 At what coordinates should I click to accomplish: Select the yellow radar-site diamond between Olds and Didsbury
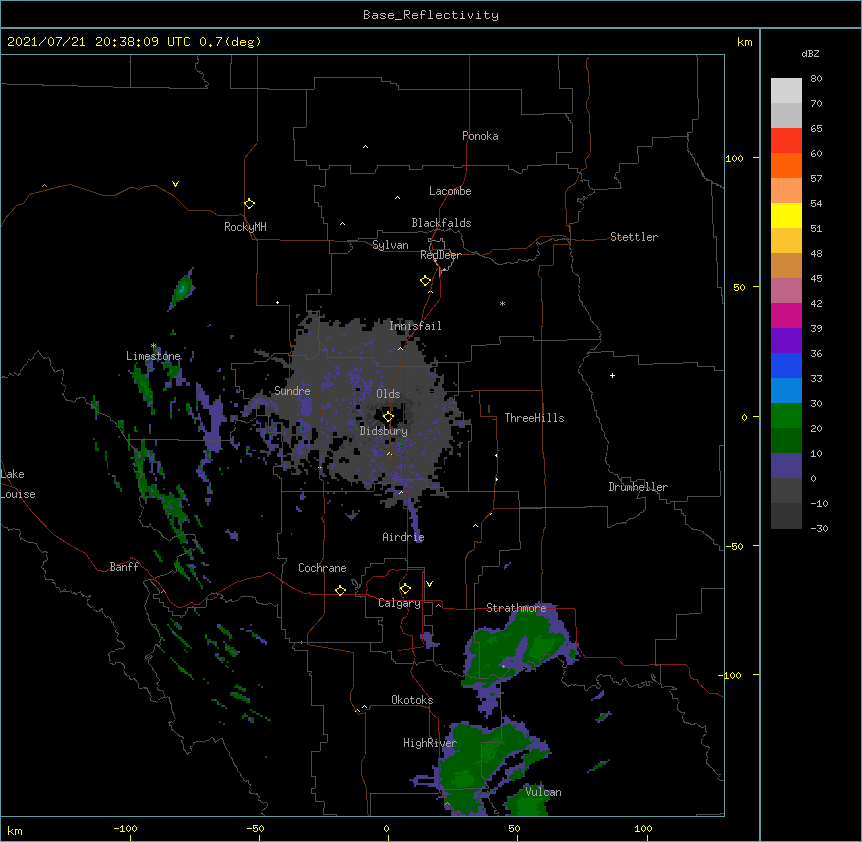click(388, 416)
